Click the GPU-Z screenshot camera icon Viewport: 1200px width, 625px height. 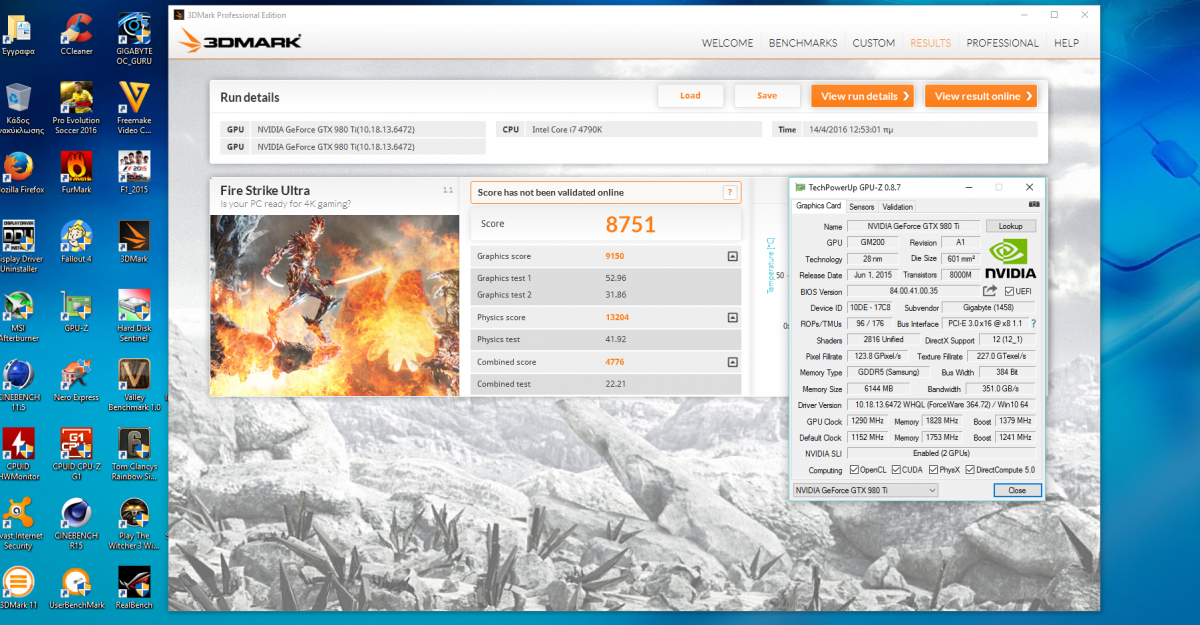1034,205
